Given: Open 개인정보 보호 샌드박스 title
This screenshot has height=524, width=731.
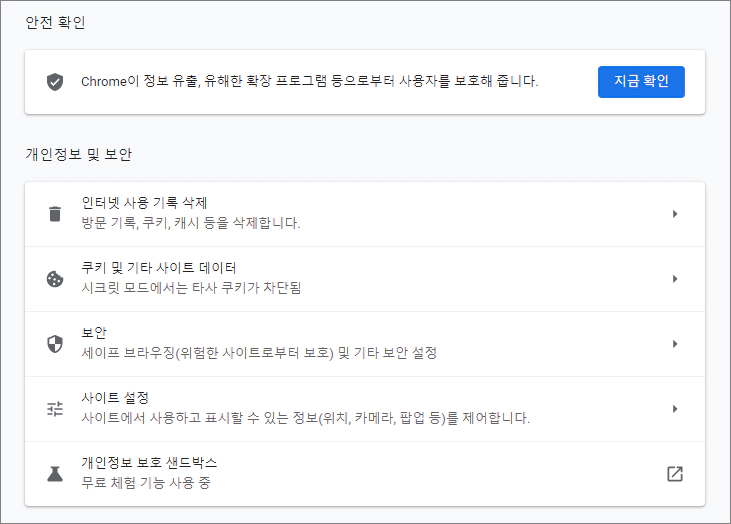Looking at the screenshot, I should [x=149, y=462].
